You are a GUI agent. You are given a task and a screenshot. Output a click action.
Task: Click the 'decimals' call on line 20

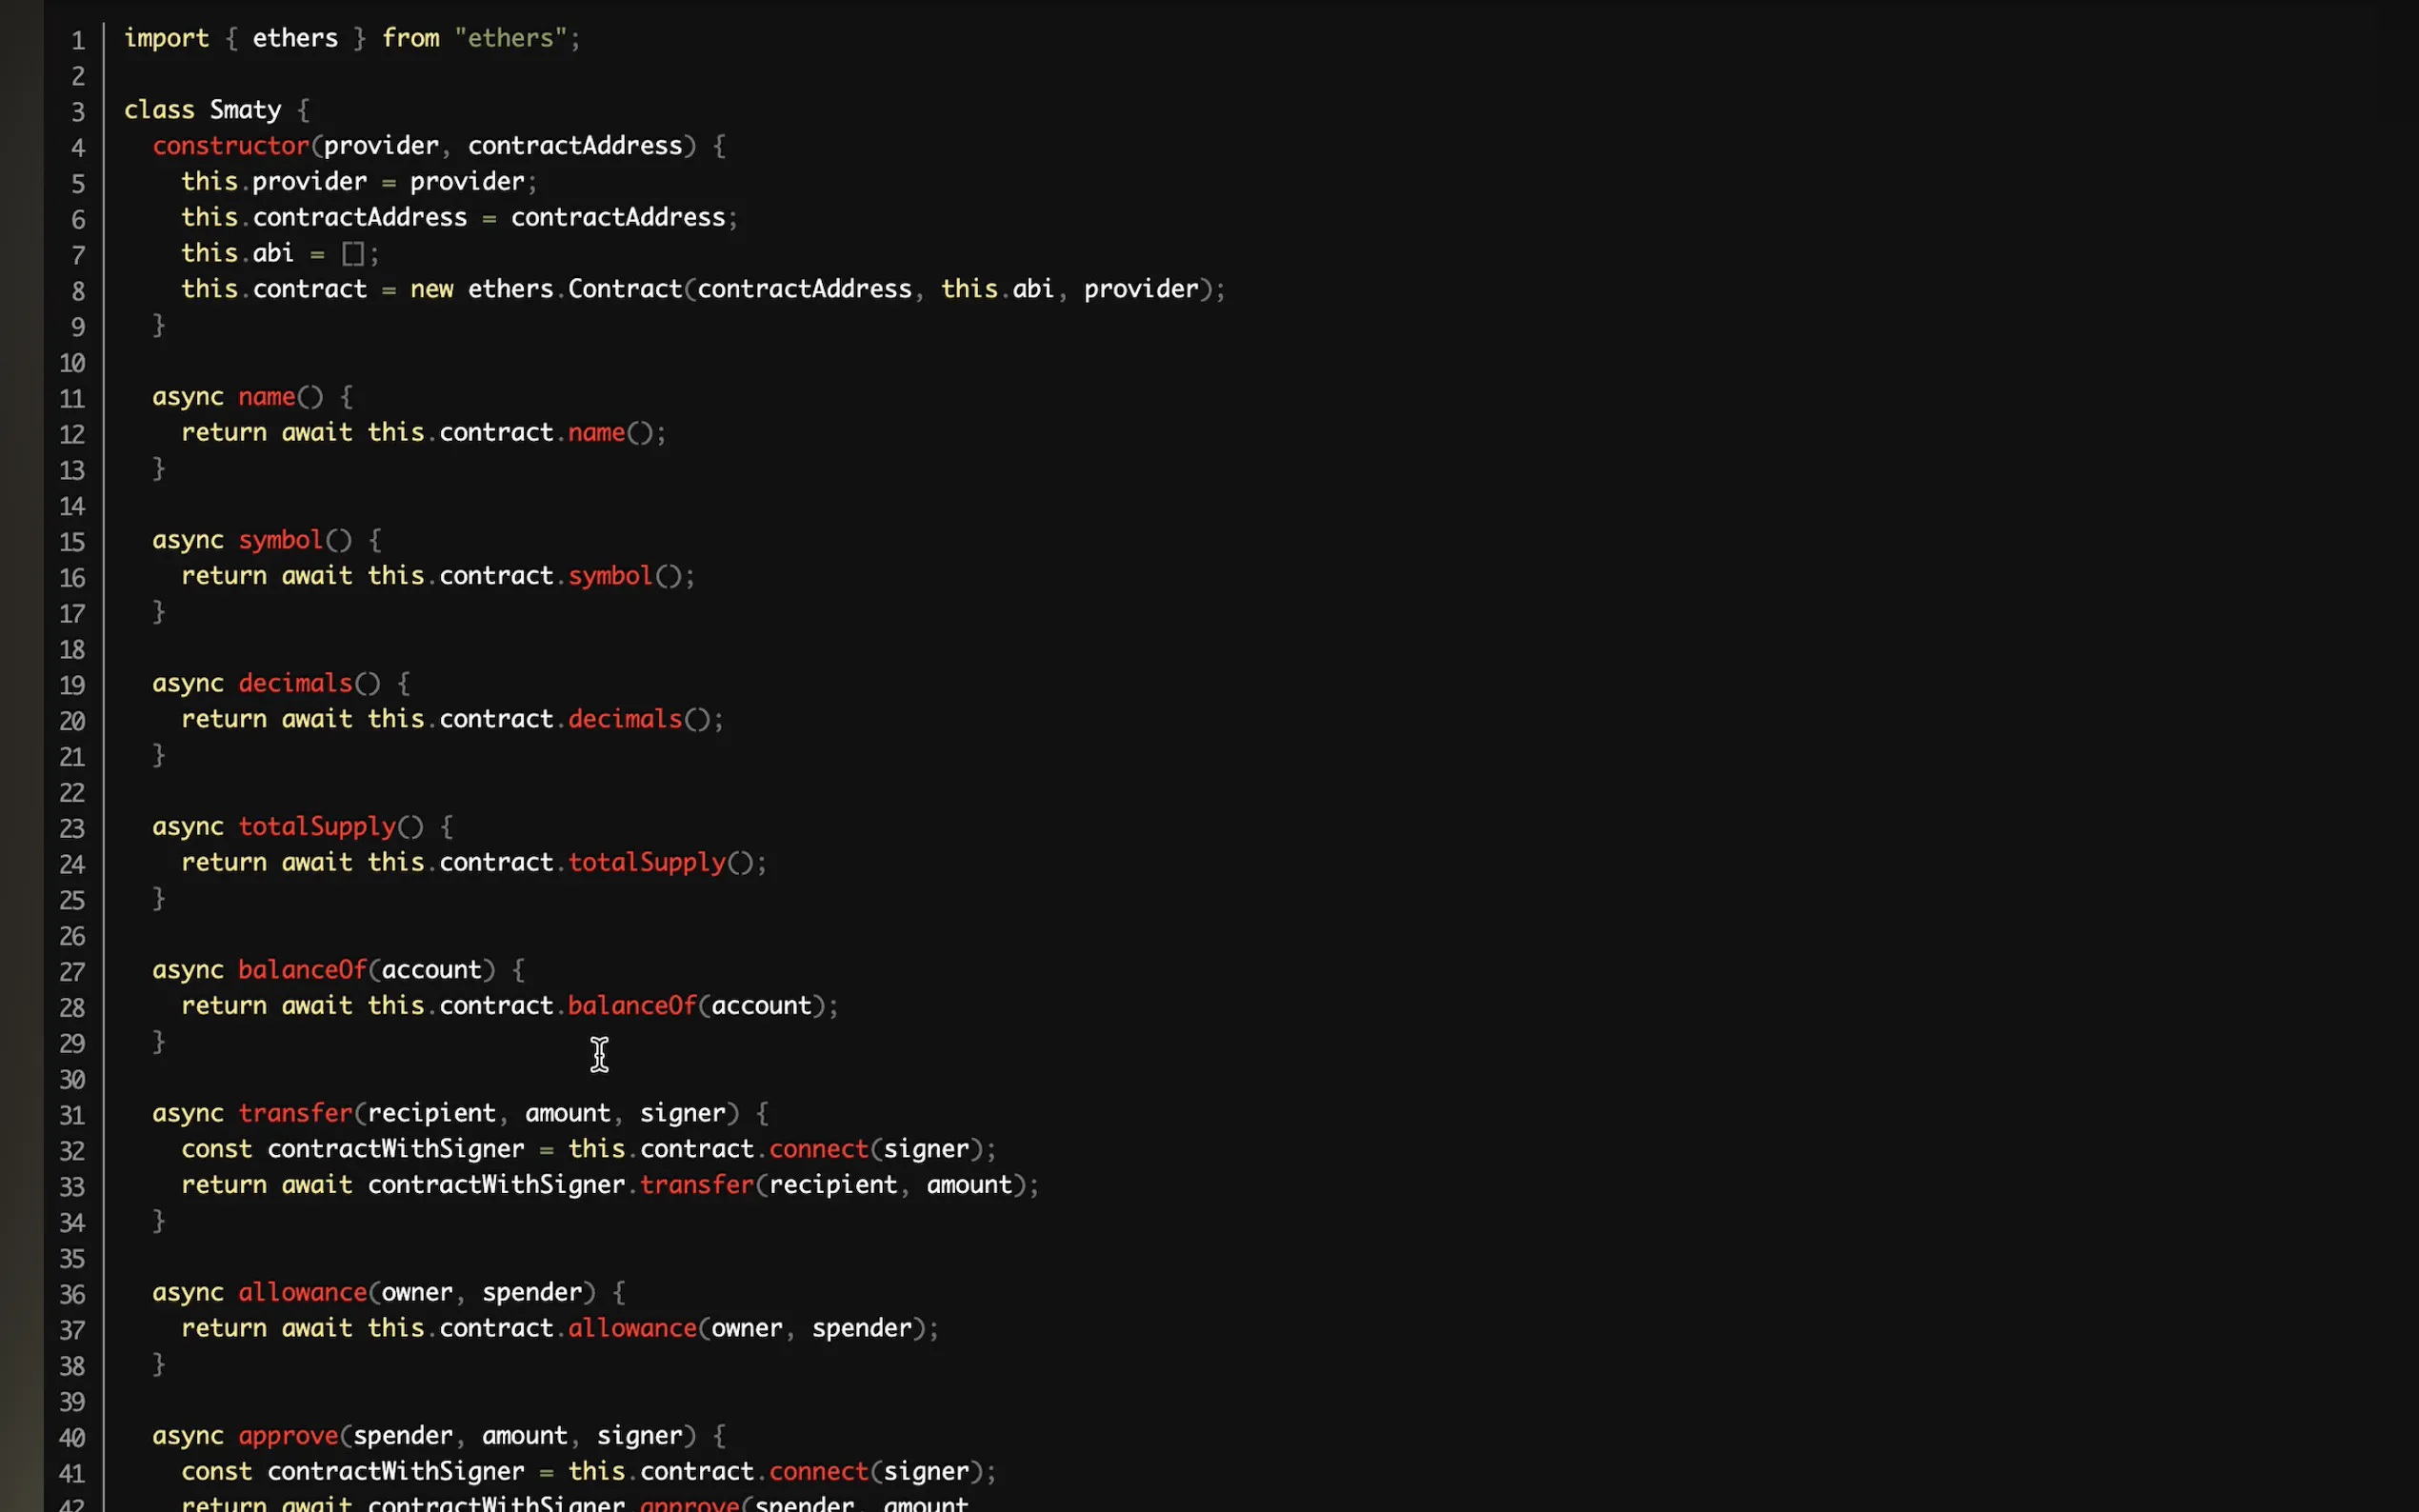click(x=625, y=720)
